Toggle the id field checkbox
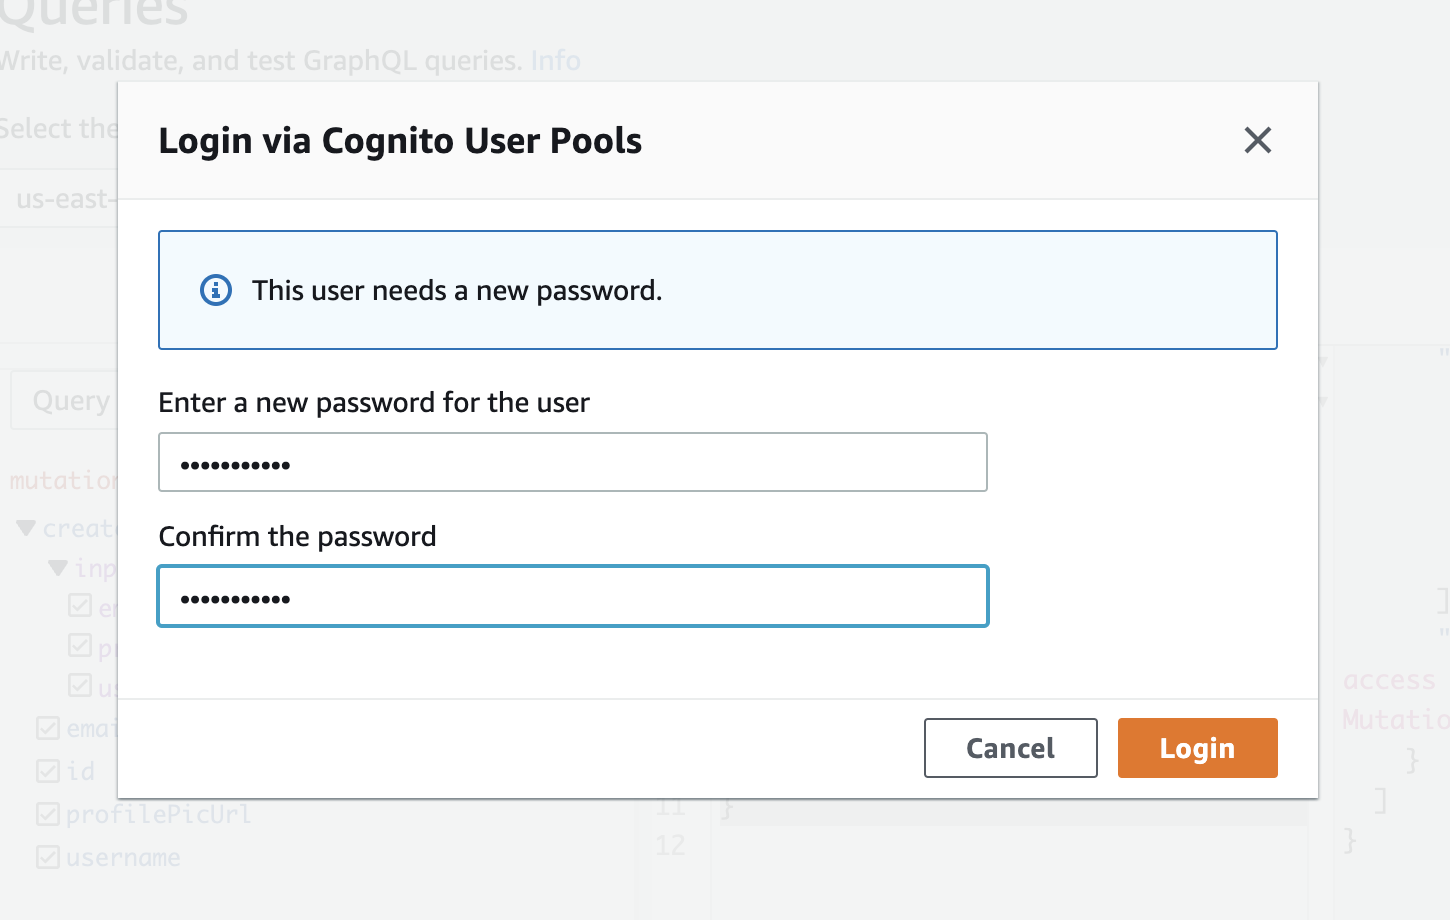This screenshot has width=1450, height=920. (48, 771)
